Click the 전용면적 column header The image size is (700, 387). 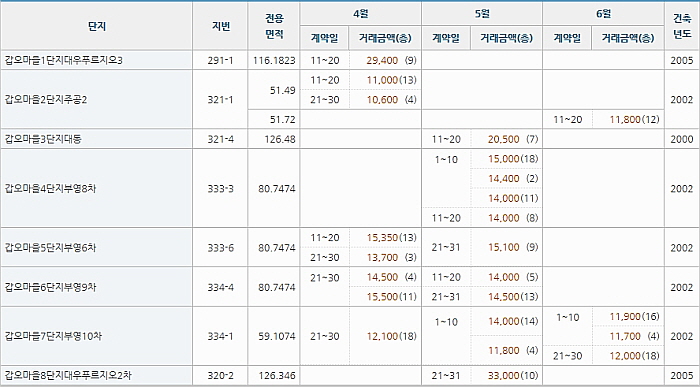click(274, 26)
